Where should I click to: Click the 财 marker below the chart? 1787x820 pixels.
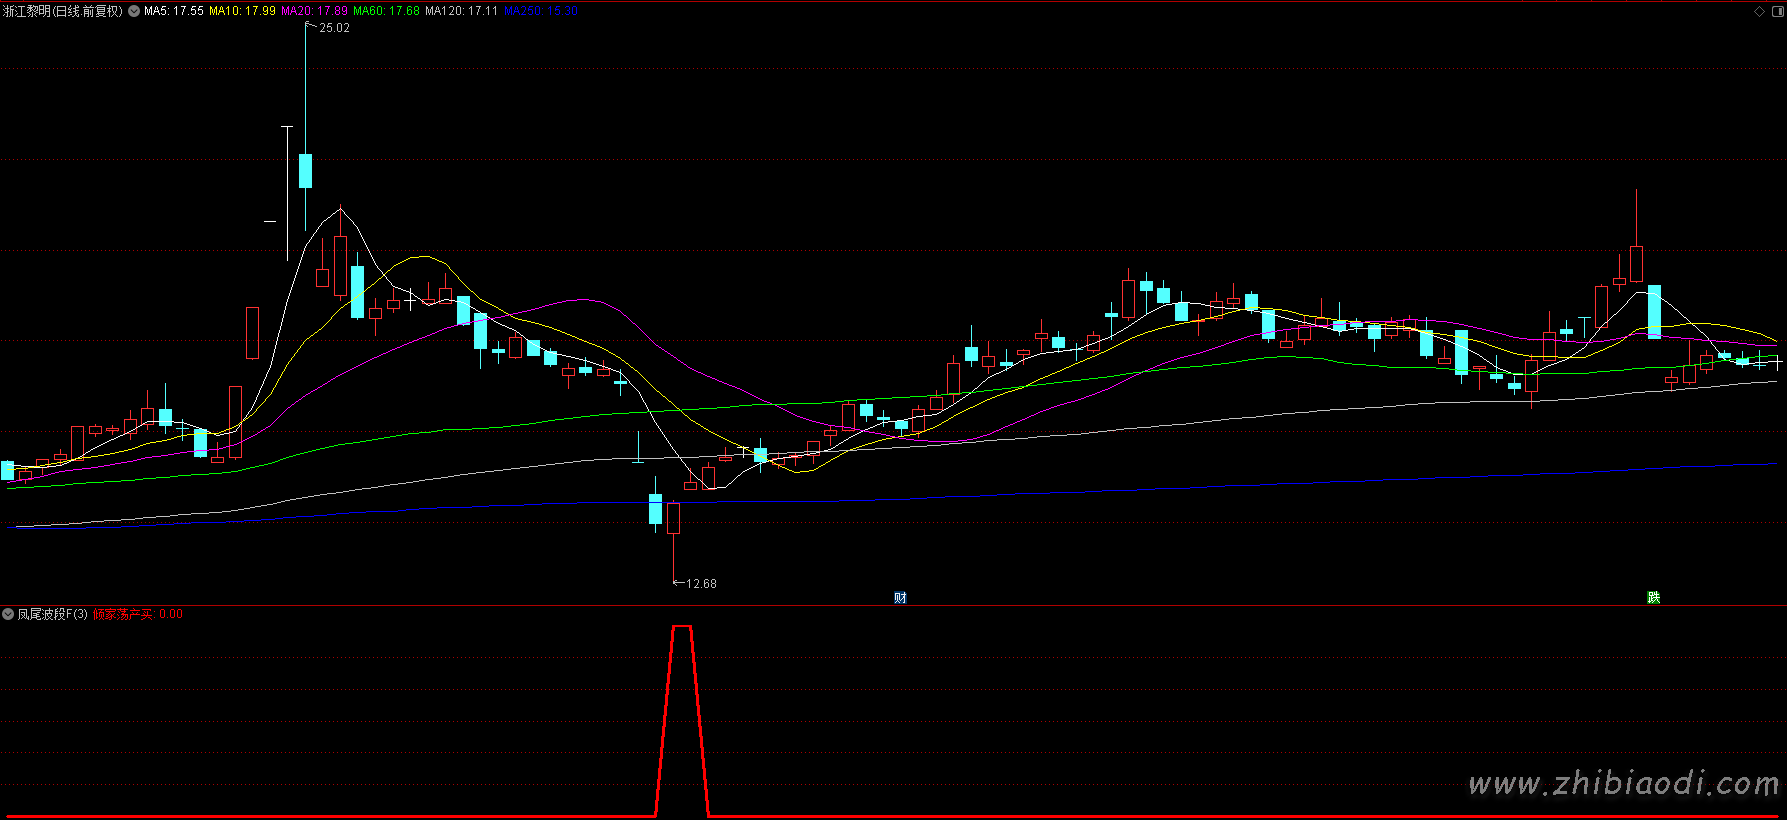(900, 598)
